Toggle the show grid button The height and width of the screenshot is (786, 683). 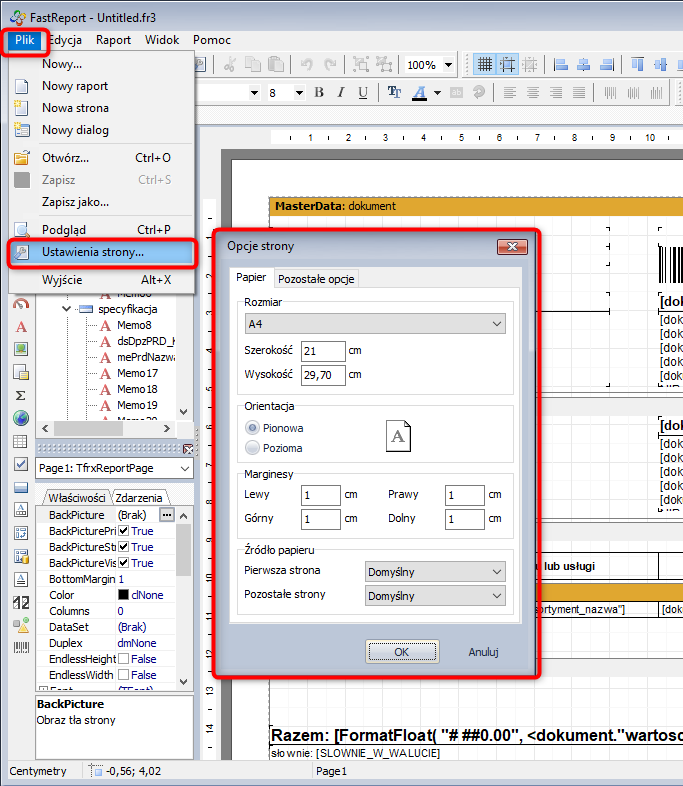[485, 65]
